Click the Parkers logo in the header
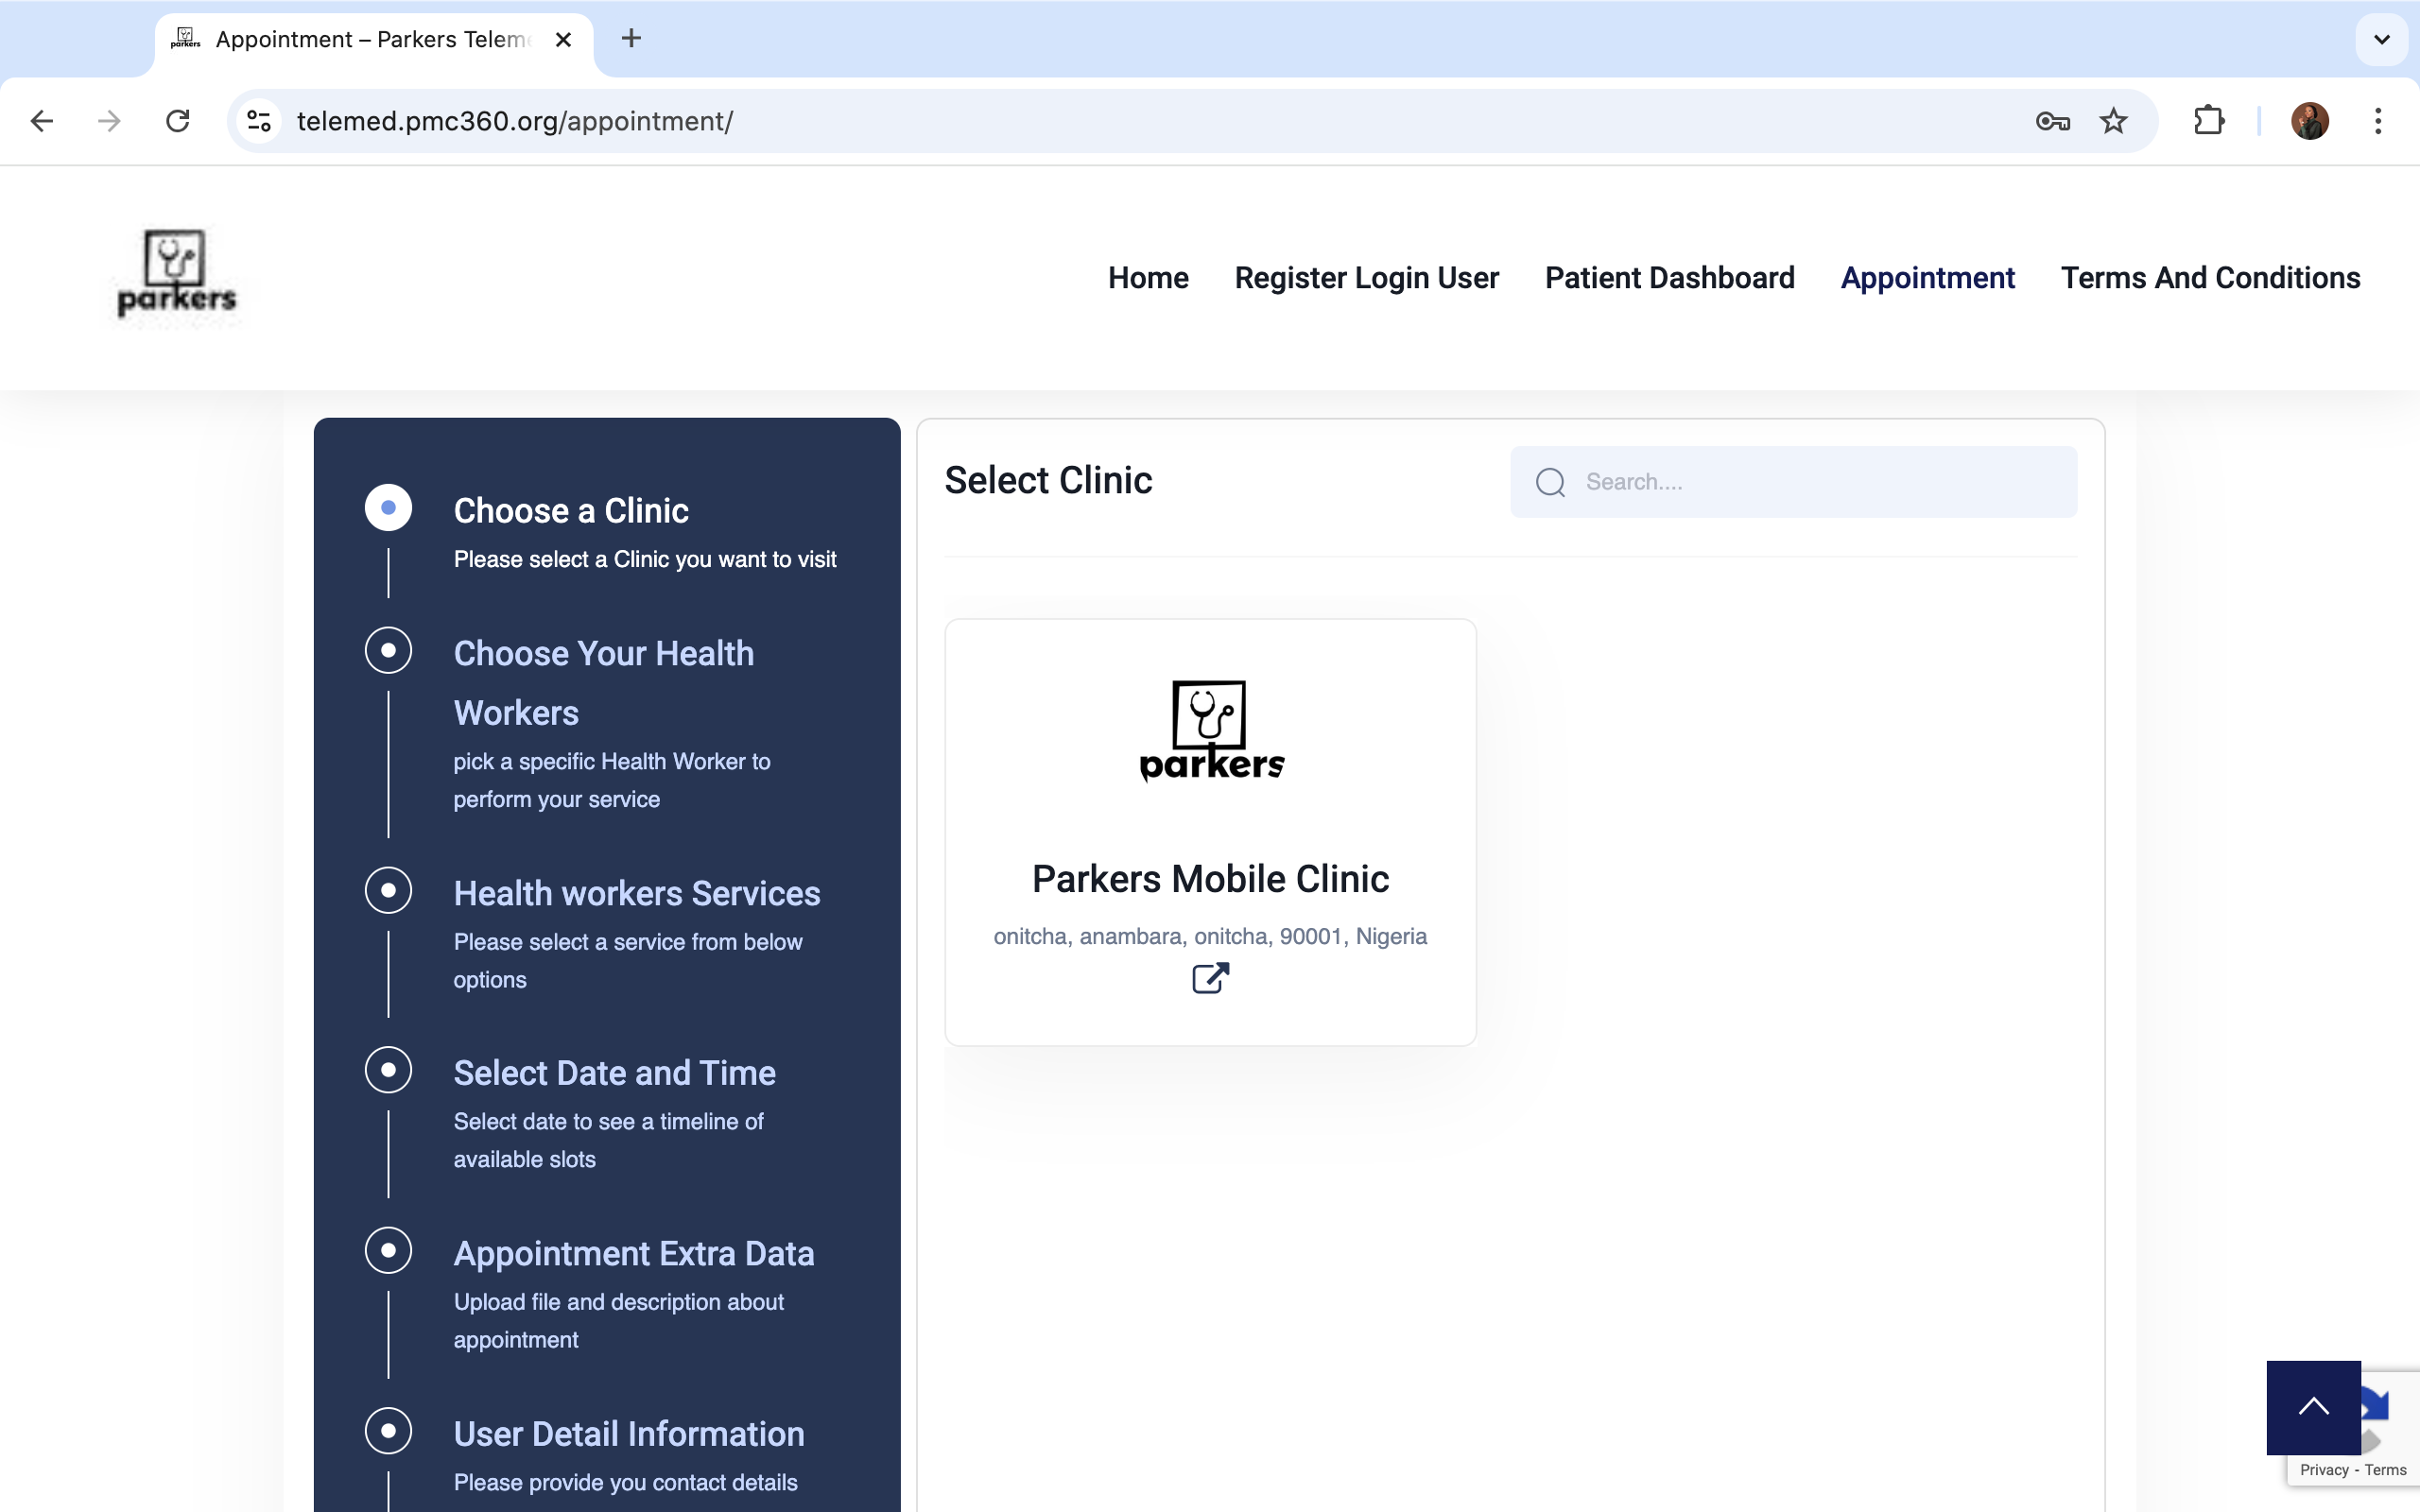Viewport: 2420px width, 1512px height. click(x=176, y=275)
